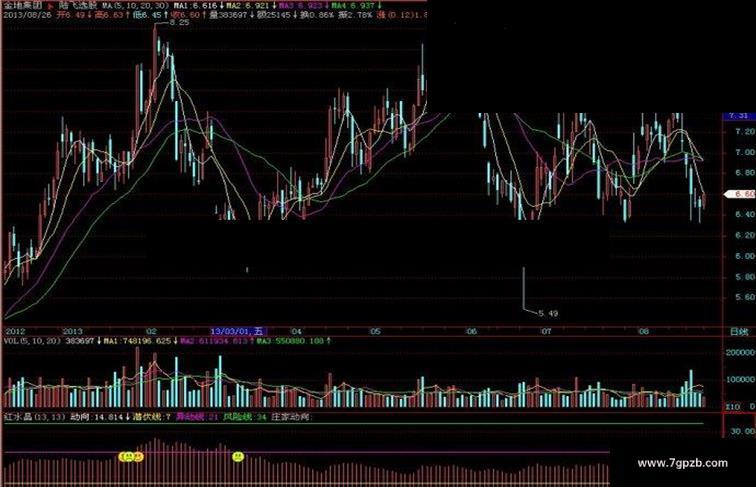Click the highlighted 13/03/01 date marker
This screenshot has height=487, width=756.
[237, 331]
